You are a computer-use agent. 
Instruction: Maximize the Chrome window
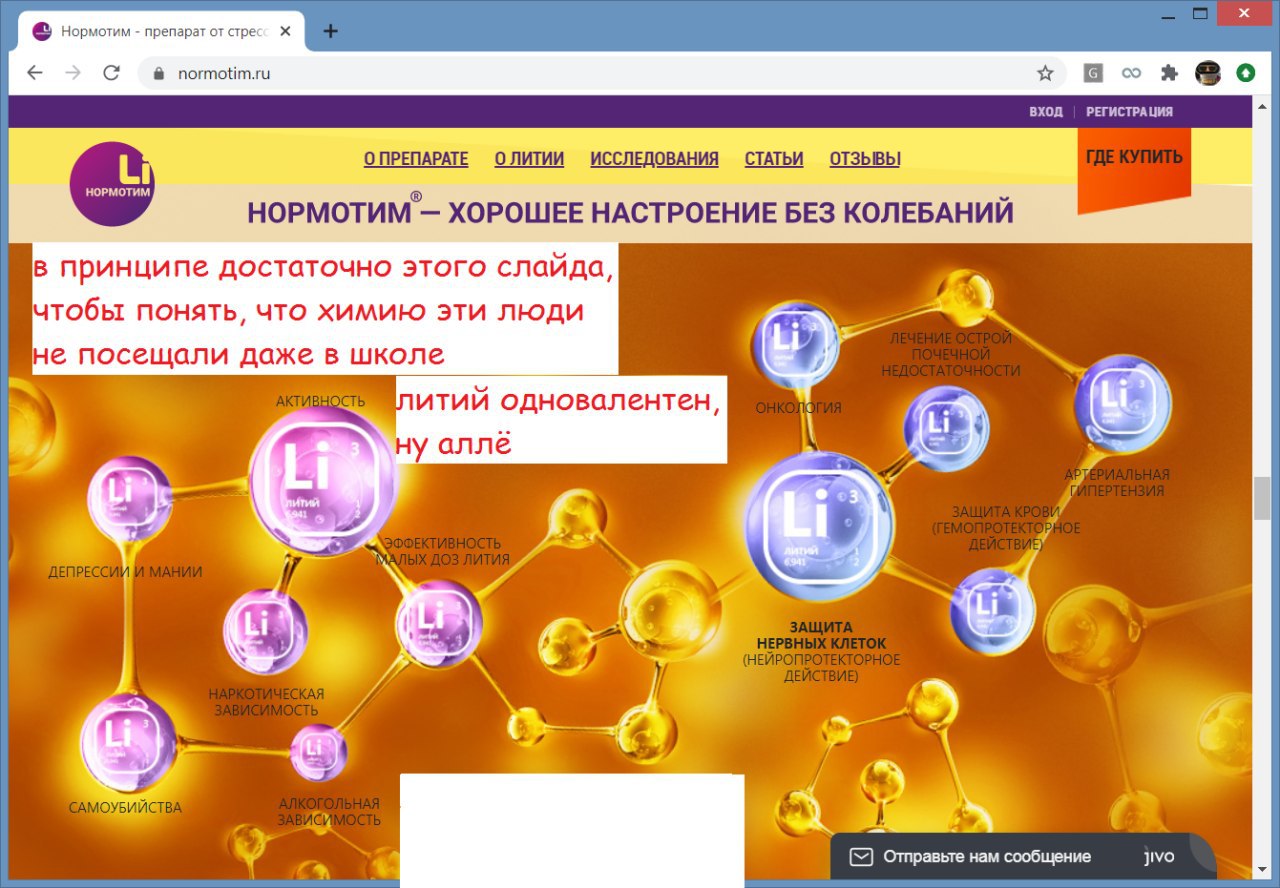point(1201,13)
